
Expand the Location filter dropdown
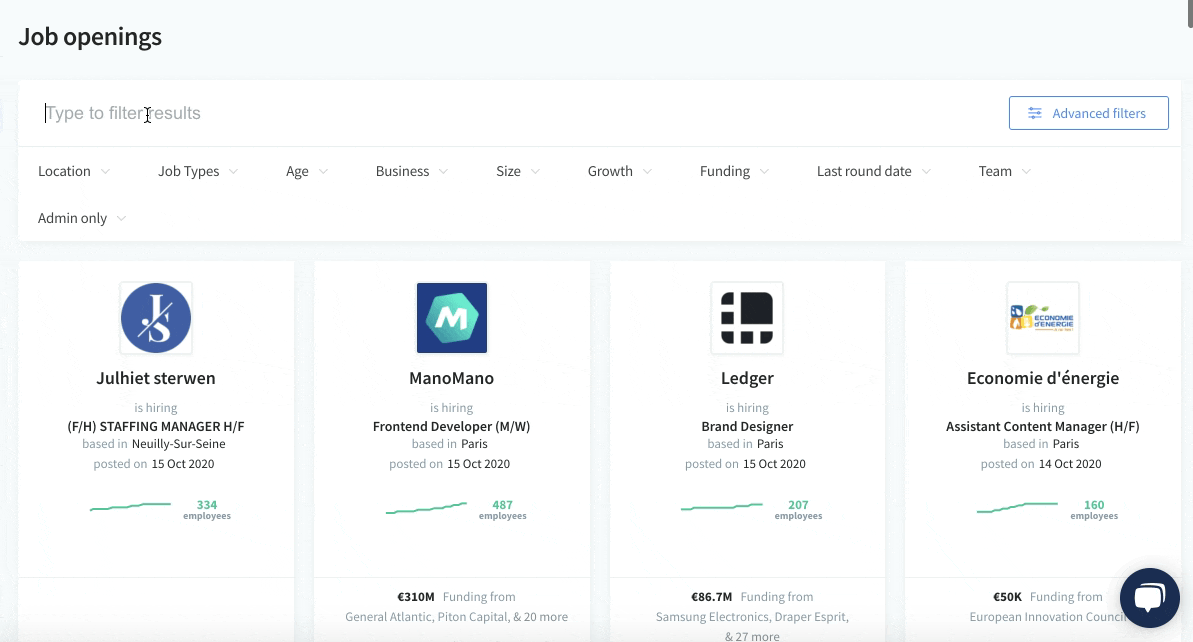click(74, 171)
